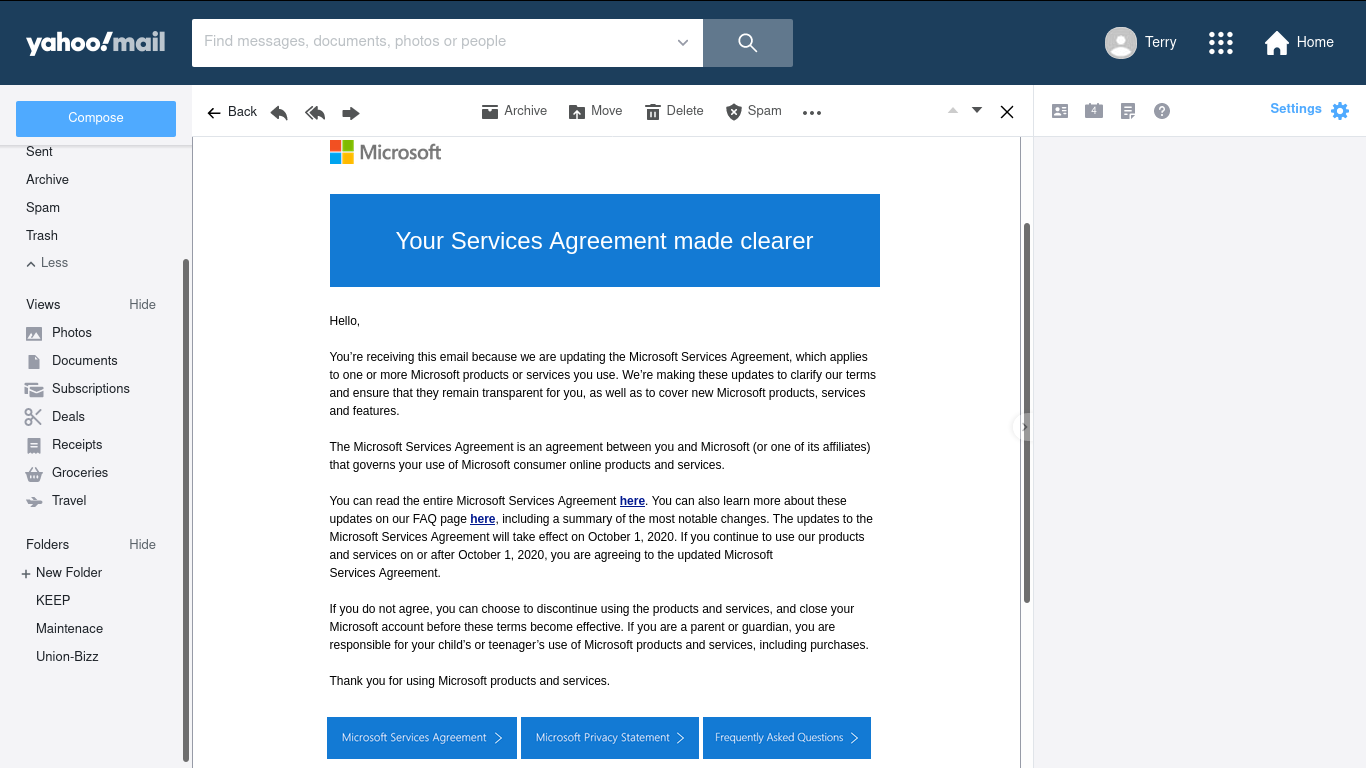The height and width of the screenshot is (768, 1366).
Task: Compose a new email
Action: point(96,118)
